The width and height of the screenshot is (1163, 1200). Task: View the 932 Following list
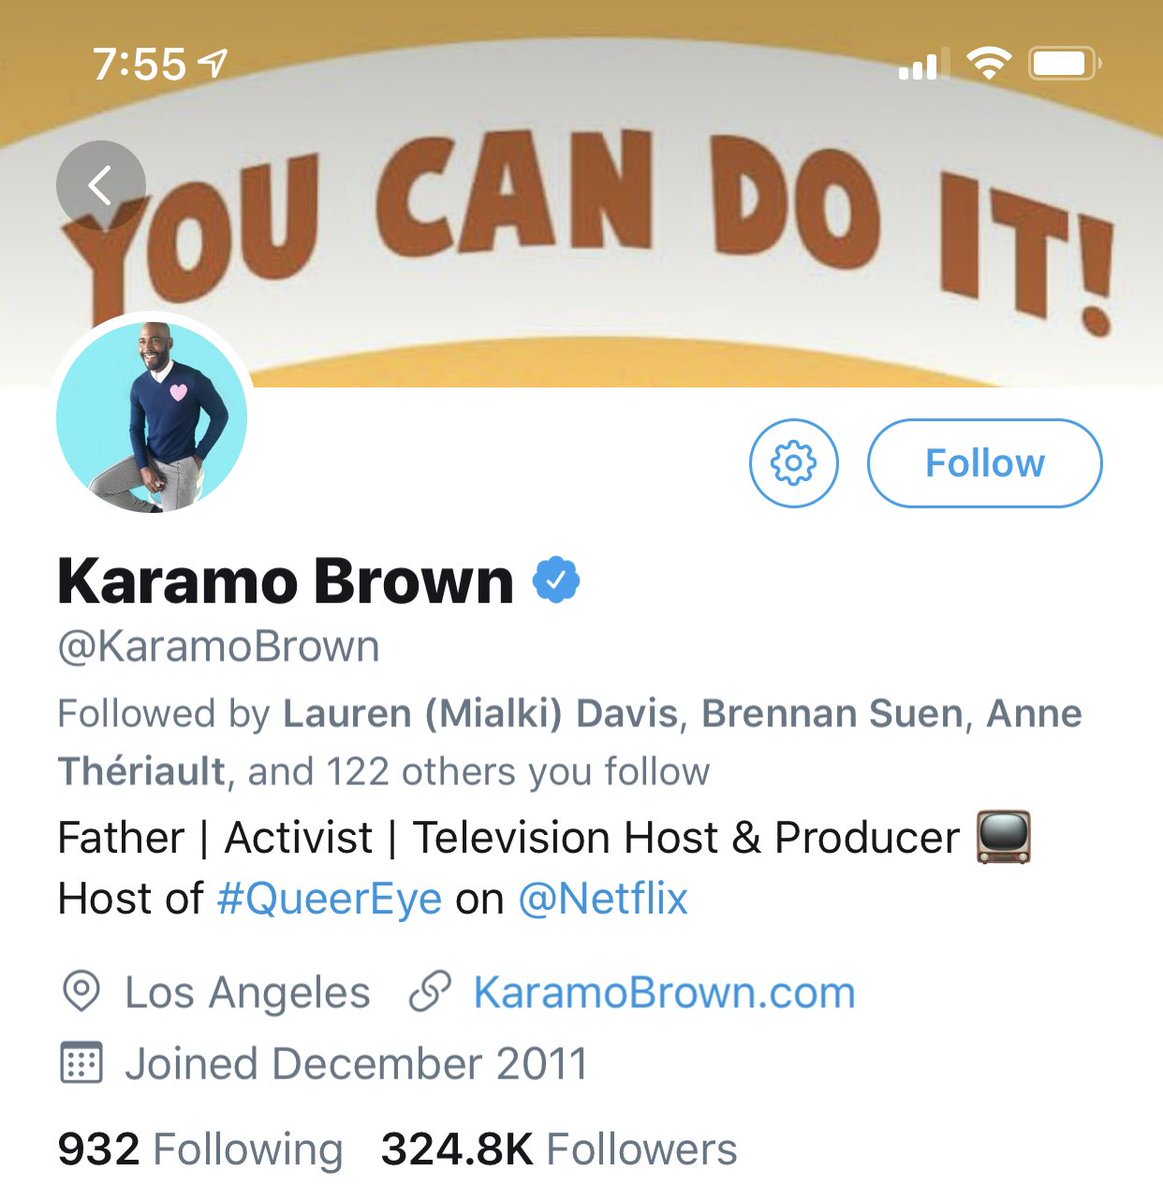[200, 1149]
